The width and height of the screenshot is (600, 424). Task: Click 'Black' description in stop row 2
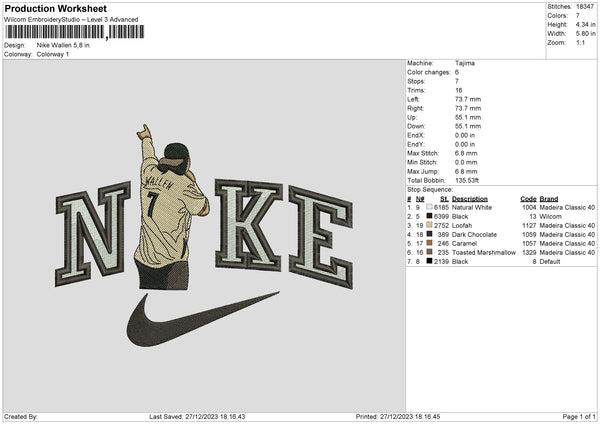click(x=460, y=217)
